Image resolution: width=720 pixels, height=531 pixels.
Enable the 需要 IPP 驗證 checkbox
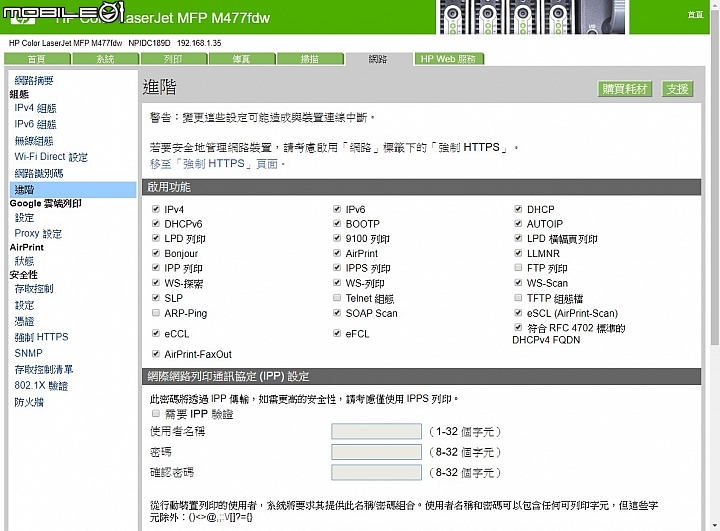156,414
